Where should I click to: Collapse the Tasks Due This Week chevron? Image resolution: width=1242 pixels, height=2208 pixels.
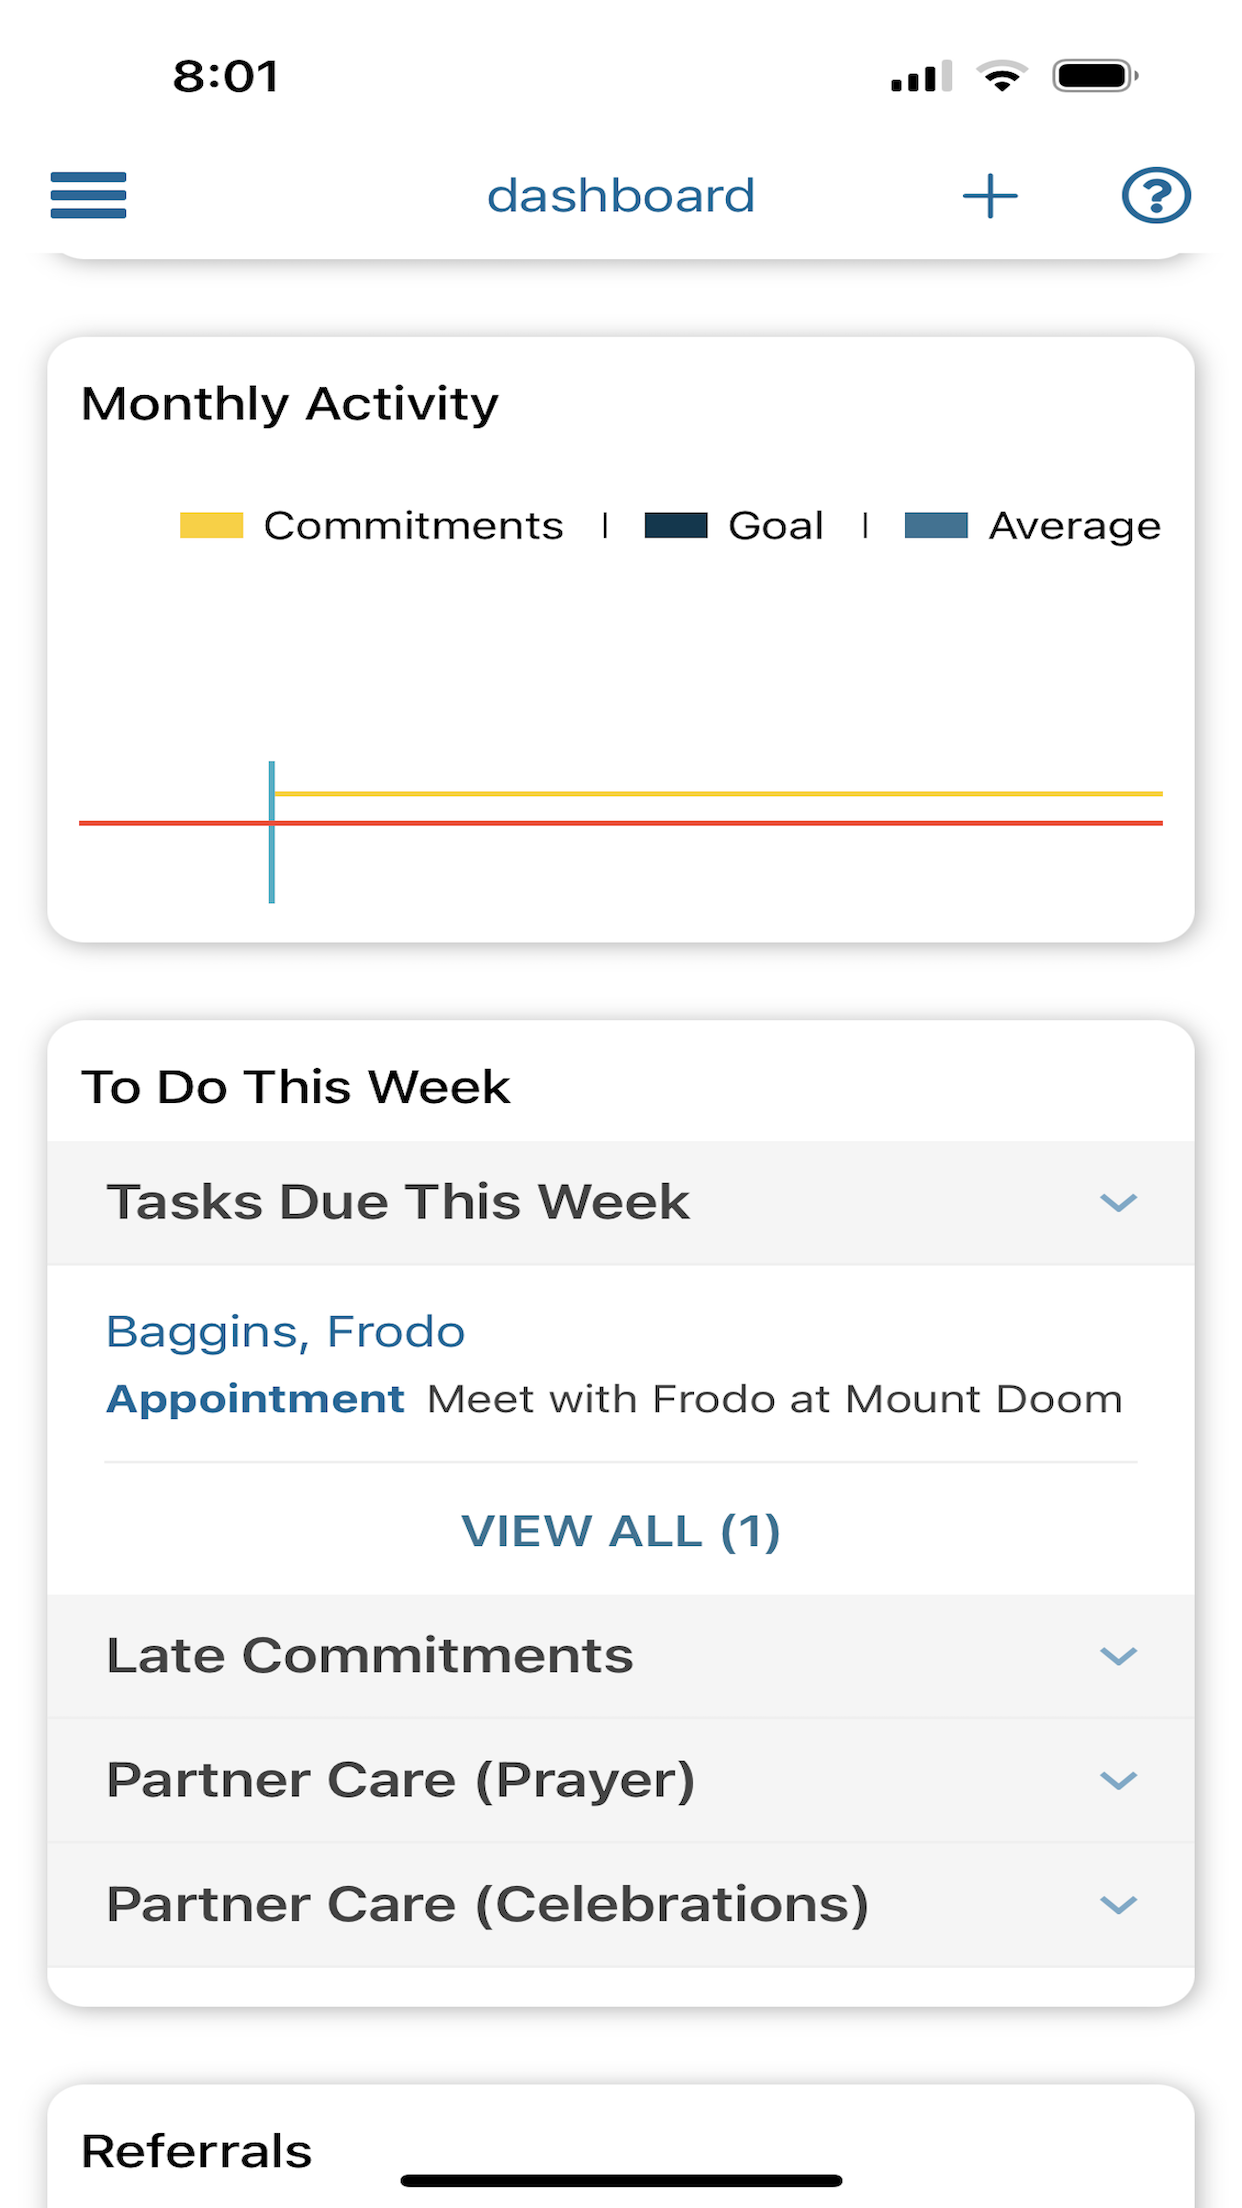pyautogui.click(x=1118, y=1202)
